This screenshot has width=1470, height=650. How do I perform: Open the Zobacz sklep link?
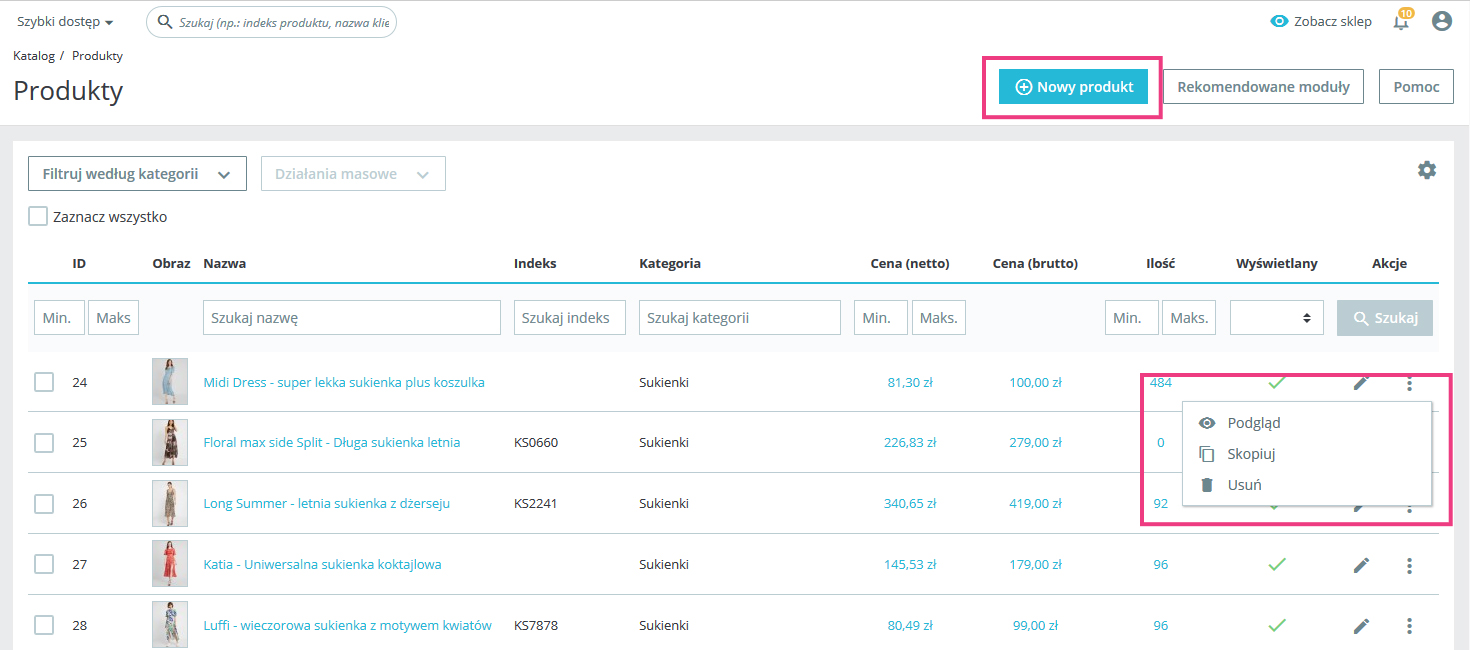(x=1321, y=21)
